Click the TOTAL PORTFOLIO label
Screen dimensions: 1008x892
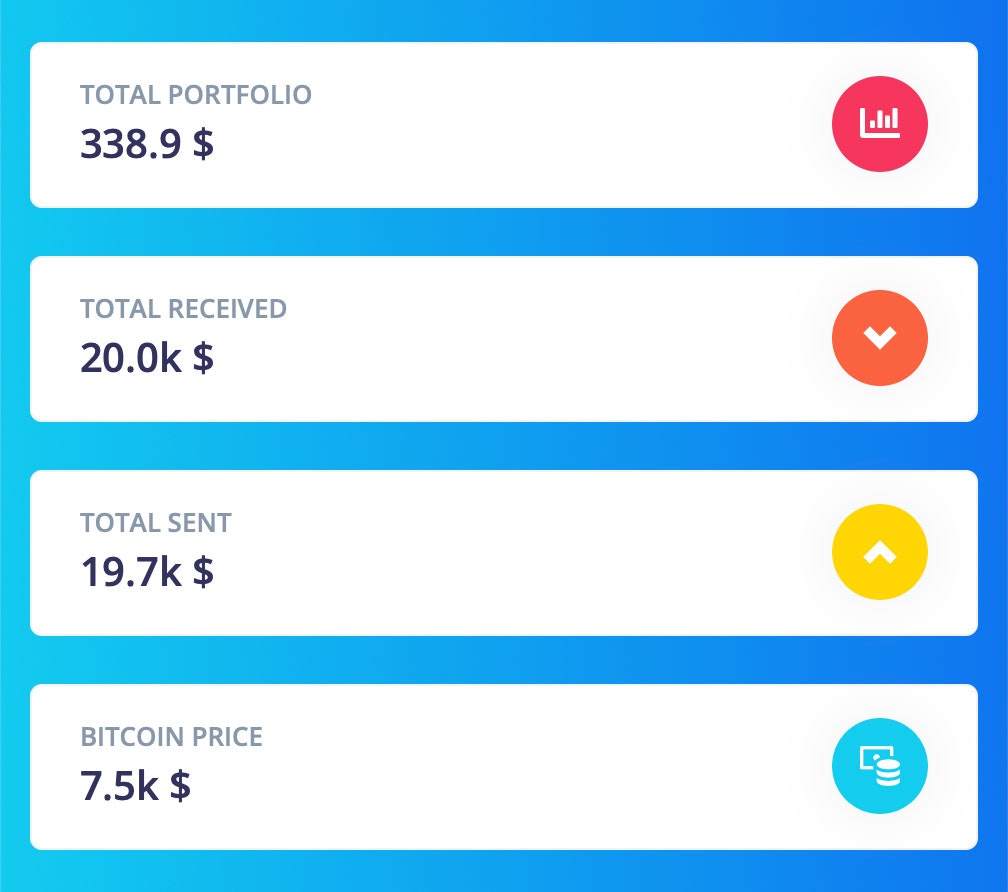tap(196, 95)
